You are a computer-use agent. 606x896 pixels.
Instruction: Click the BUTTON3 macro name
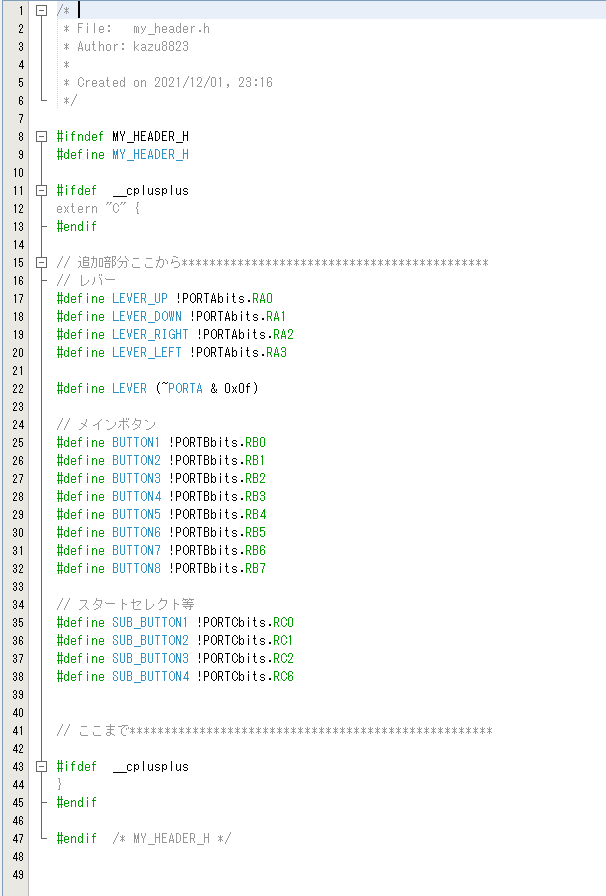click(136, 478)
